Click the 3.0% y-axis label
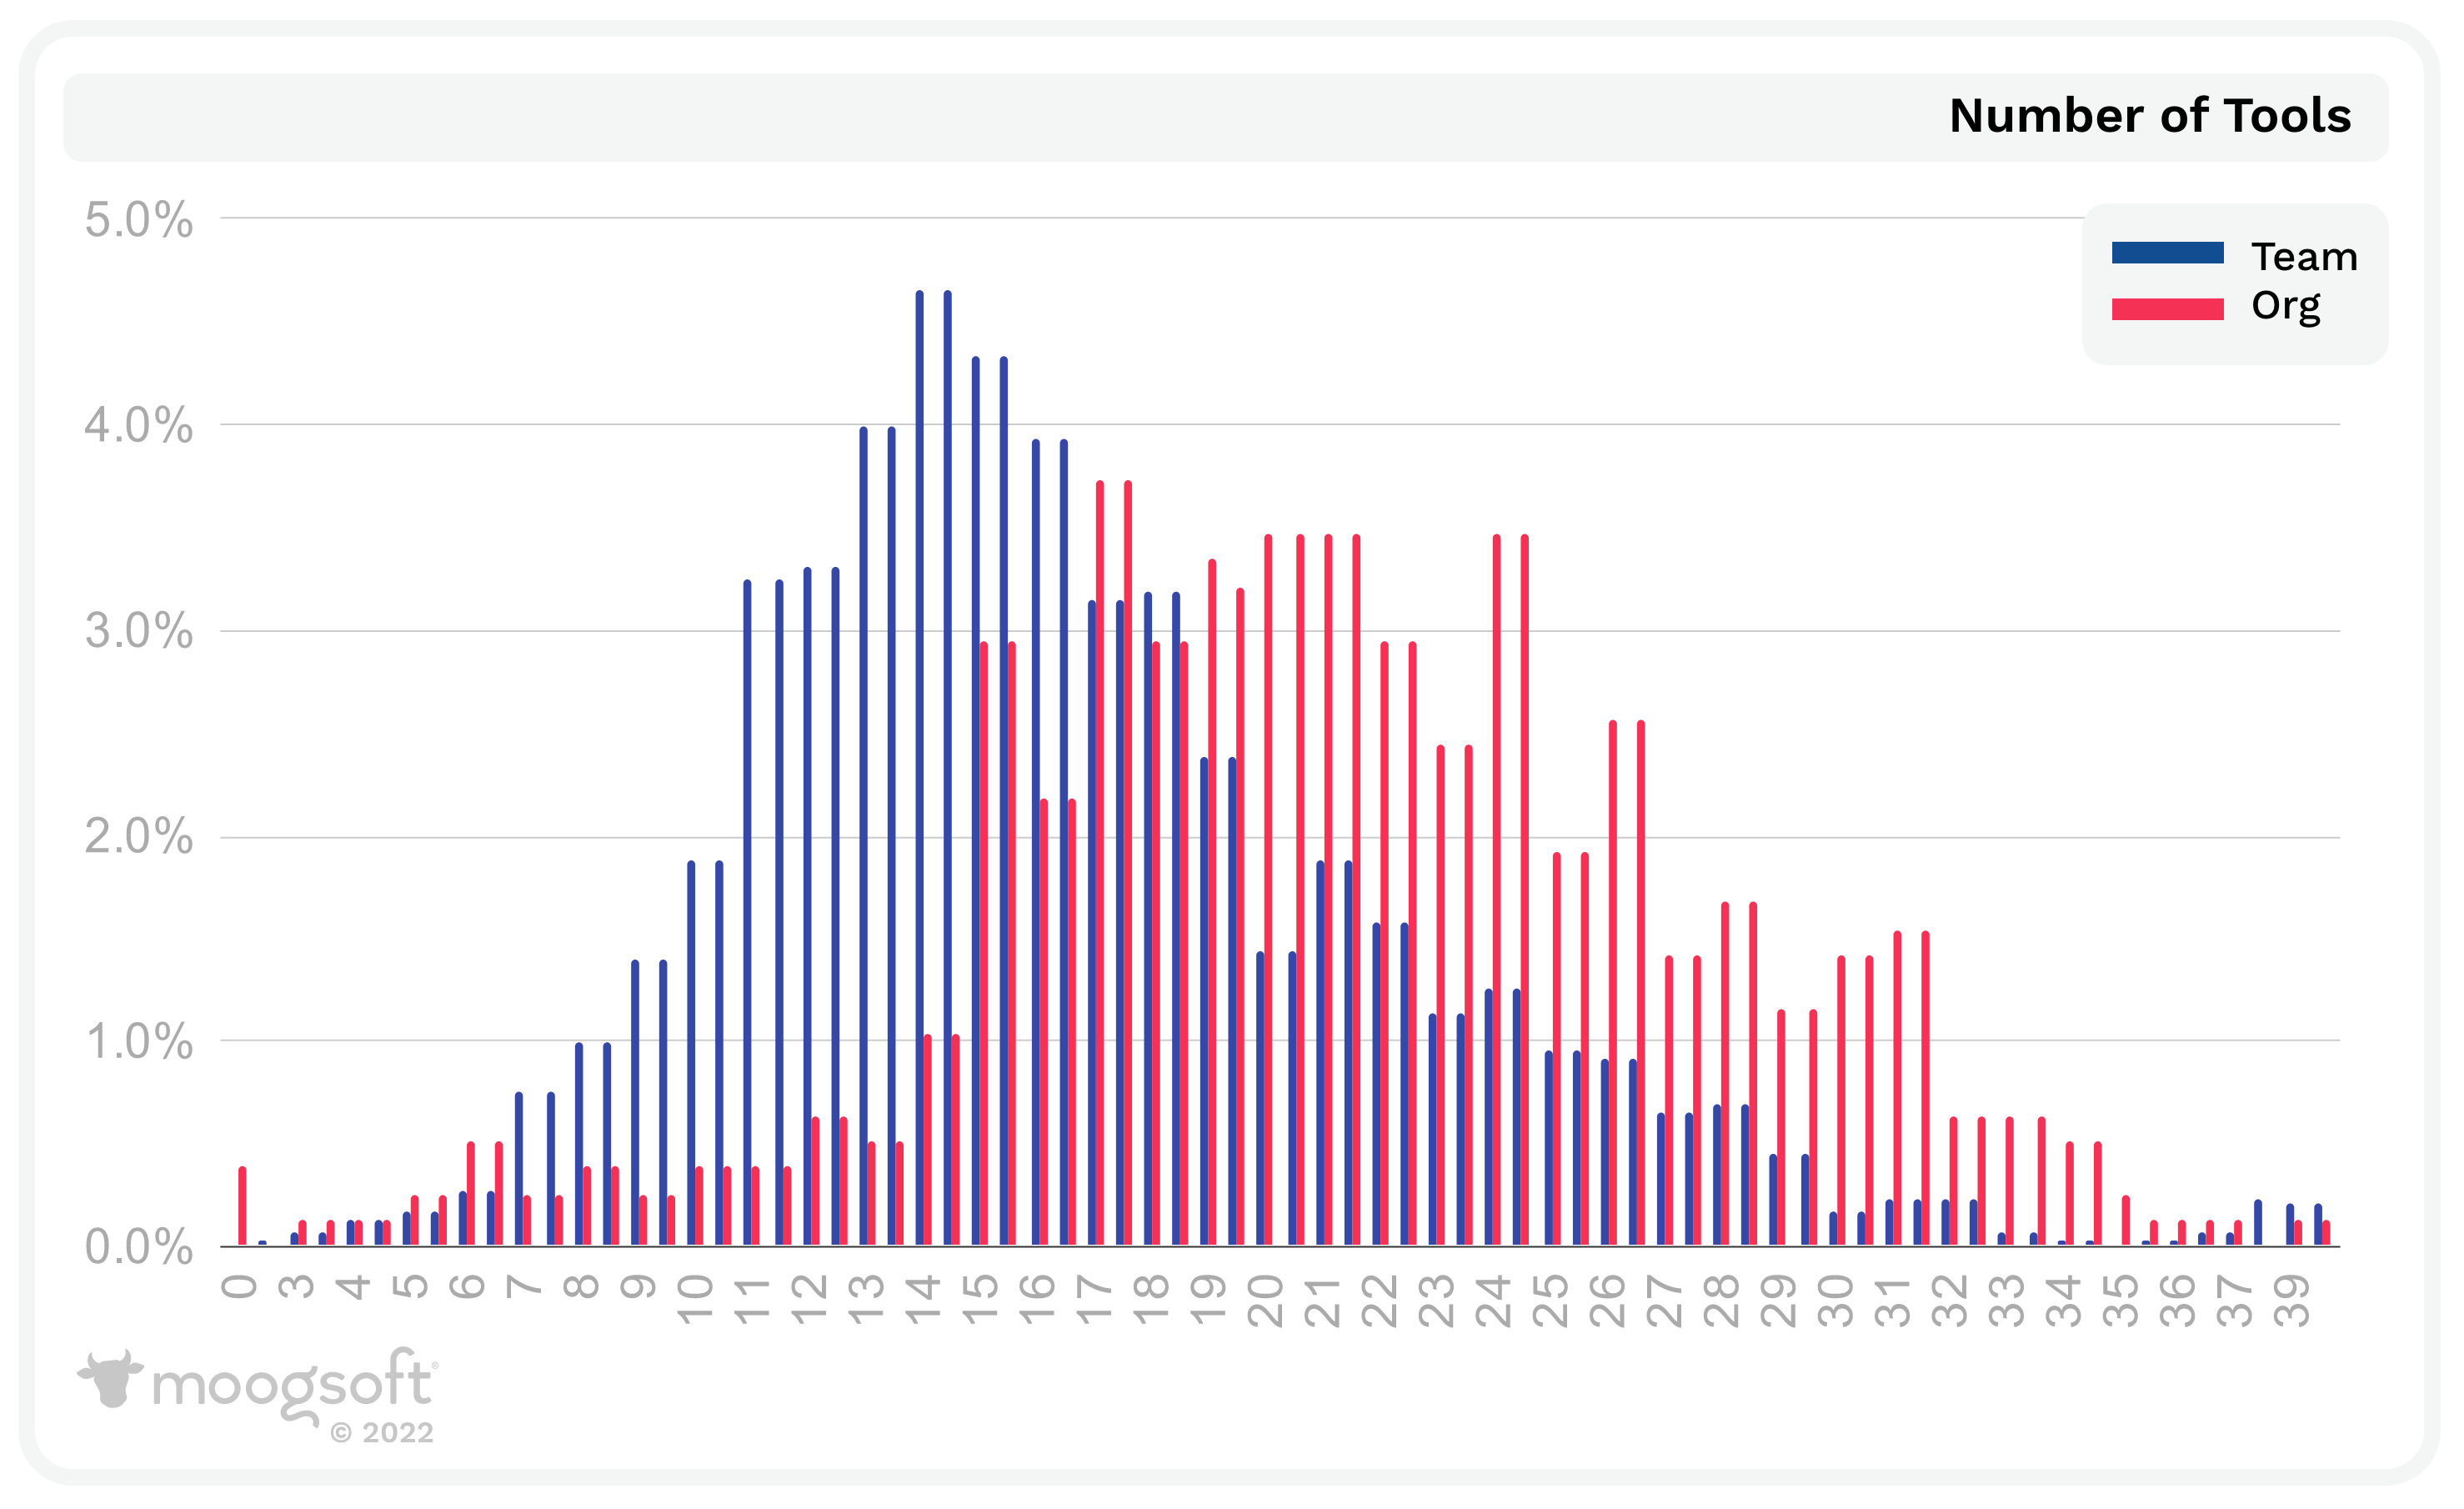 click(x=138, y=632)
